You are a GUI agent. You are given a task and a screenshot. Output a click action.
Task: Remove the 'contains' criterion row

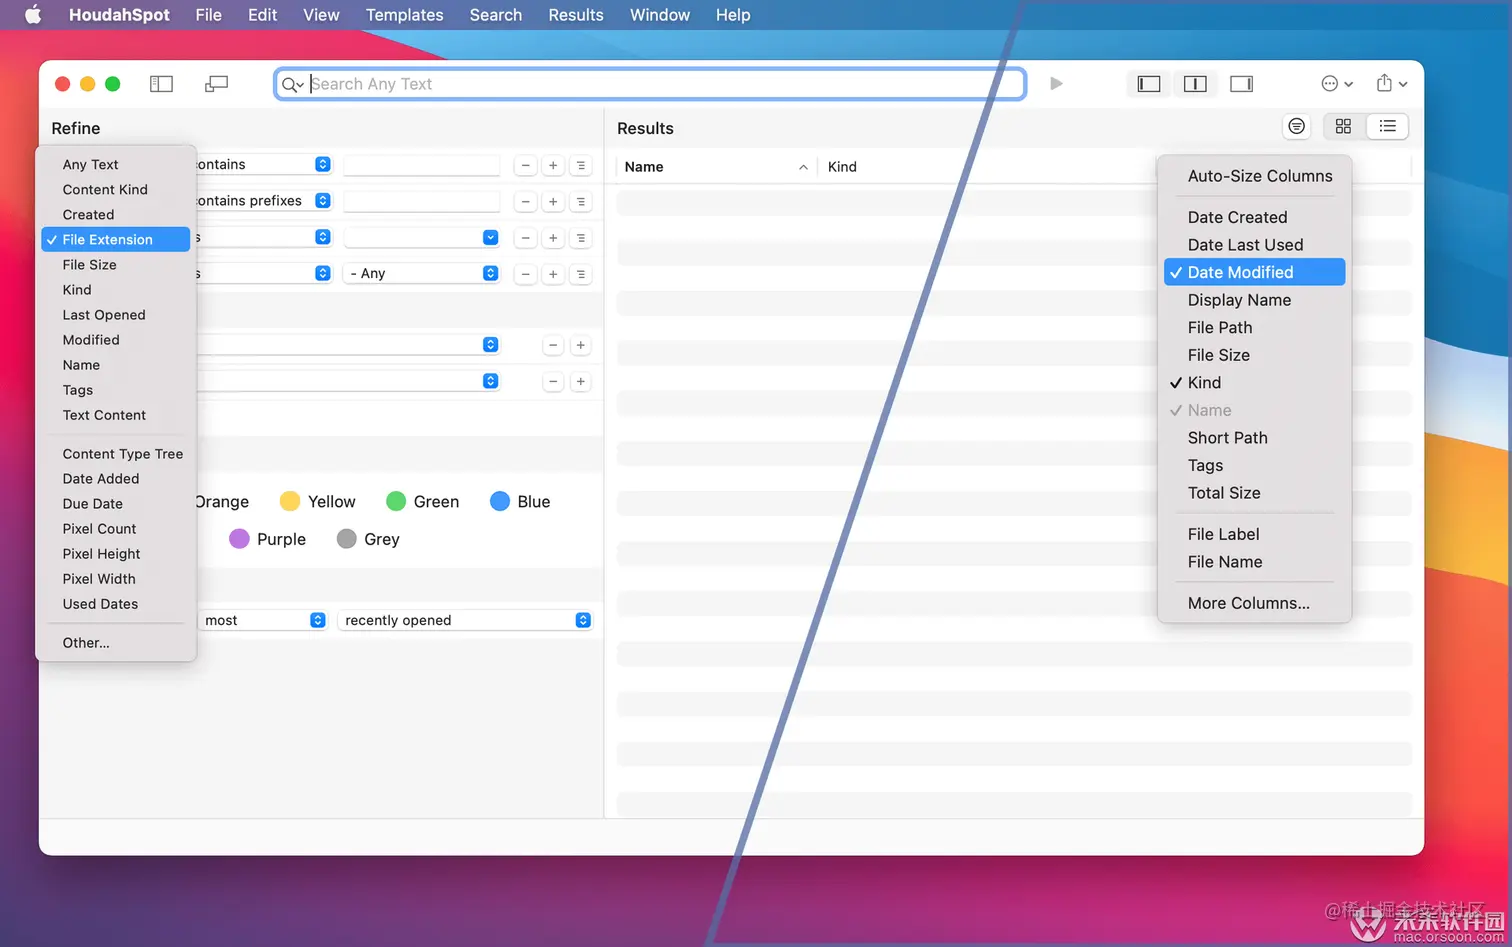click(x=525, y=165)
